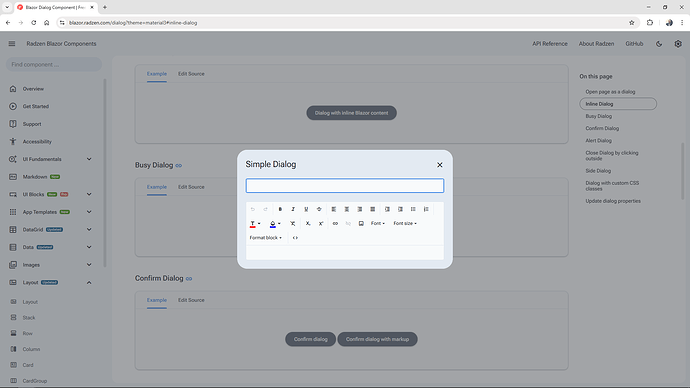
Task: Align text right in editor
Action: click(x=360, y=209)
